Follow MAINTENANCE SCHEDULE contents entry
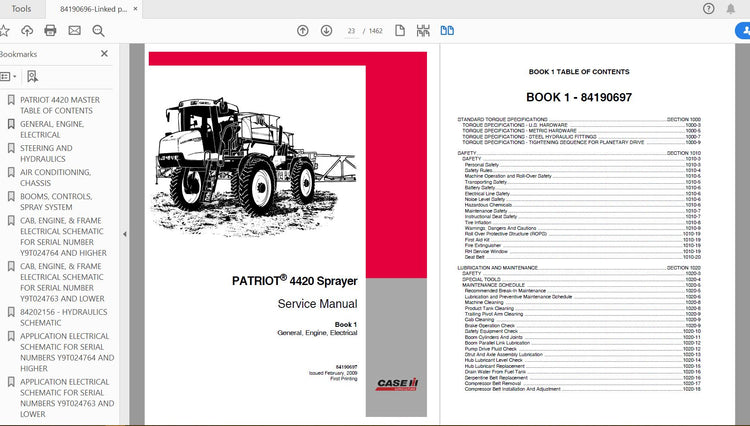This screenshot has height=426, width=750. [x=582, y=285]
